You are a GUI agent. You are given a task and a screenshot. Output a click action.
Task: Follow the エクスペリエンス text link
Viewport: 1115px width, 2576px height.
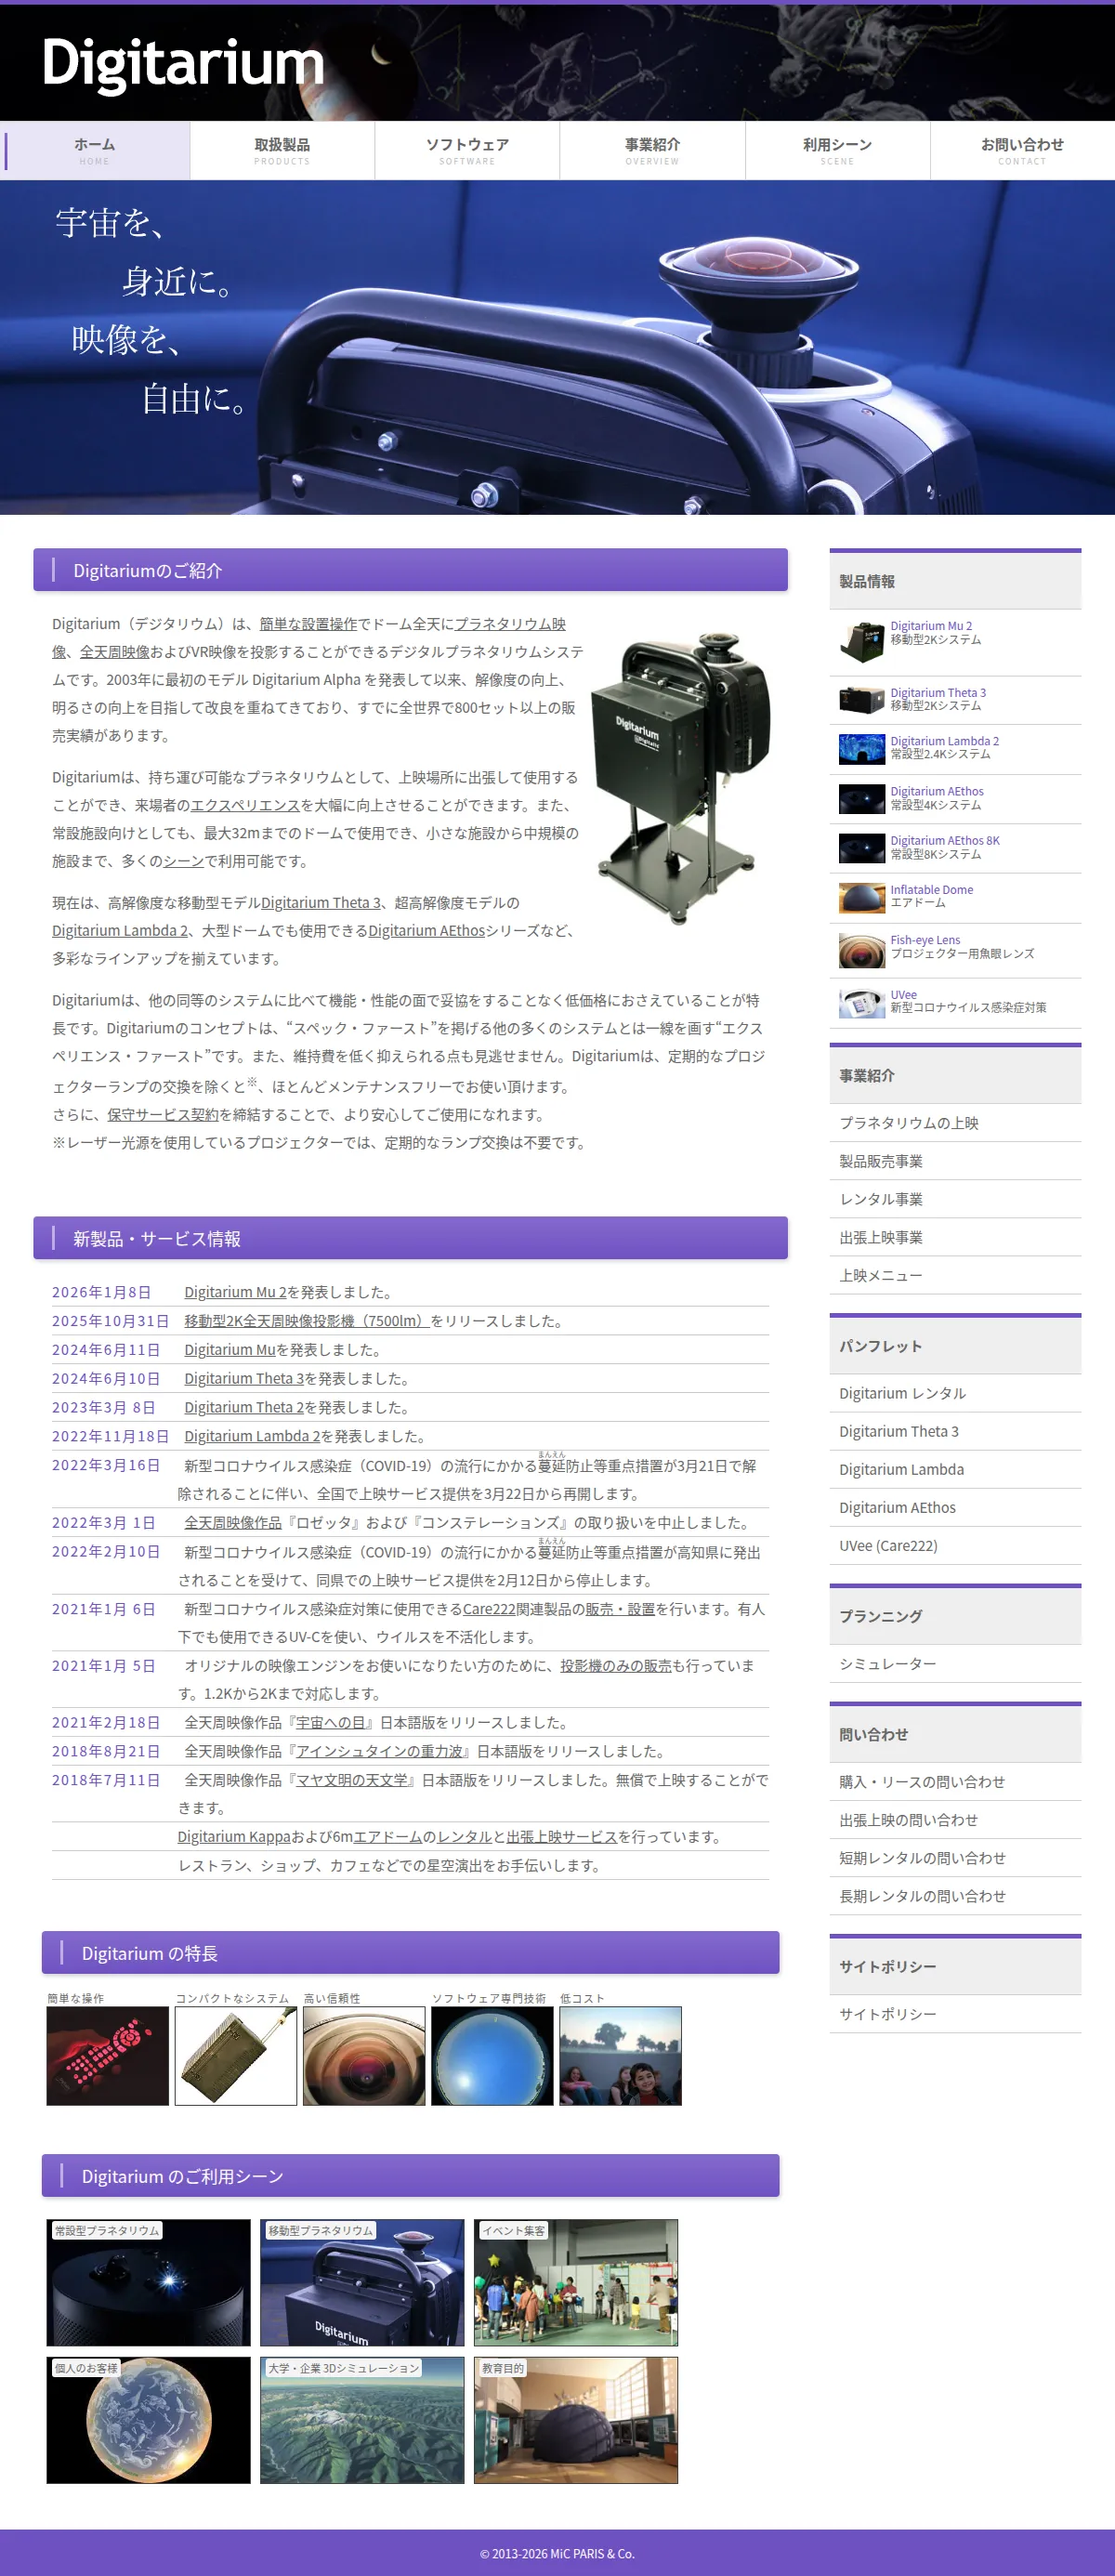coord(245,805)
